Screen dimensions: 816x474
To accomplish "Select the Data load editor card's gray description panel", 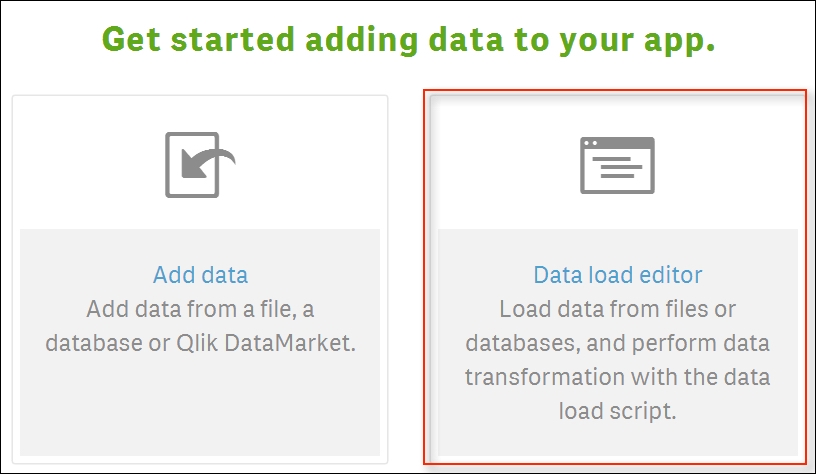I will click(x=618, y=342).
